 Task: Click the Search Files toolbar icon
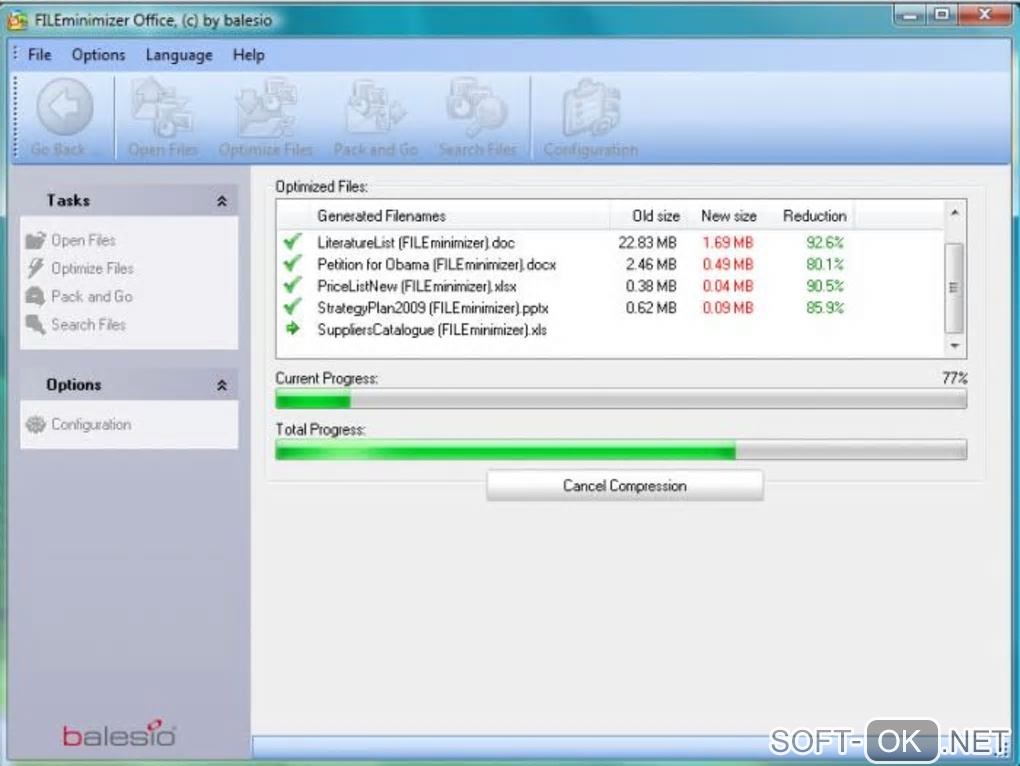tap(477, 108)
